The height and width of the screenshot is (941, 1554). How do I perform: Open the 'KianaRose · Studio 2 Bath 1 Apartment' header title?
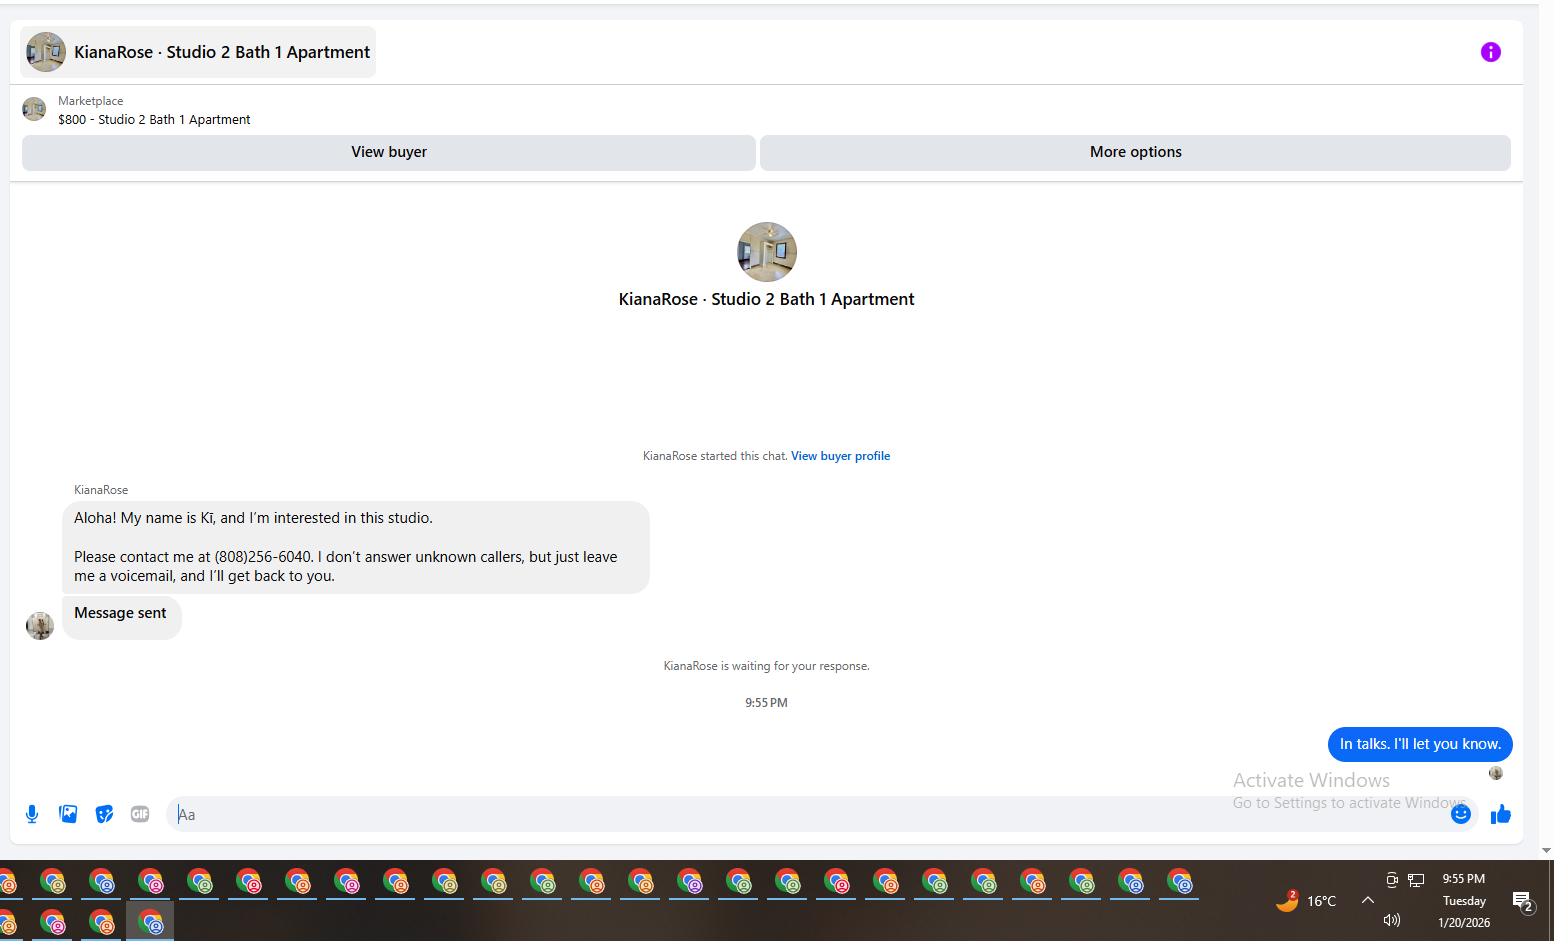pos(222,52)
